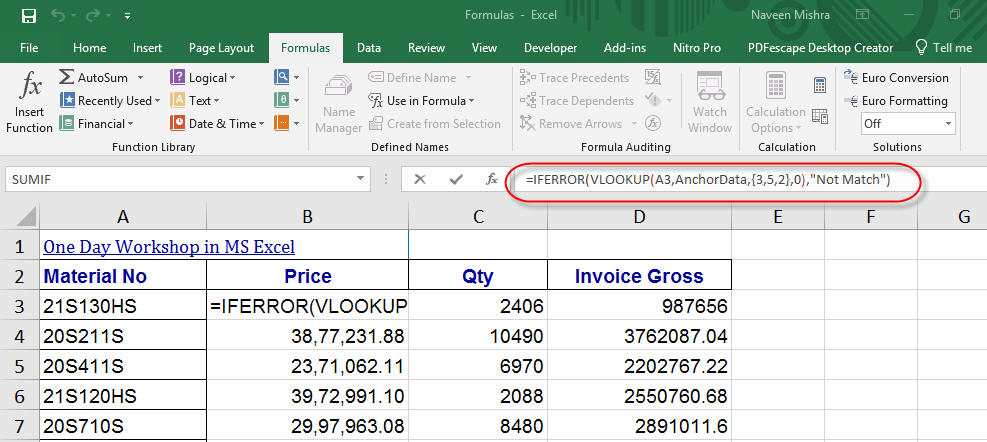Click the Show Formulas icon

[x=653, y=77]
